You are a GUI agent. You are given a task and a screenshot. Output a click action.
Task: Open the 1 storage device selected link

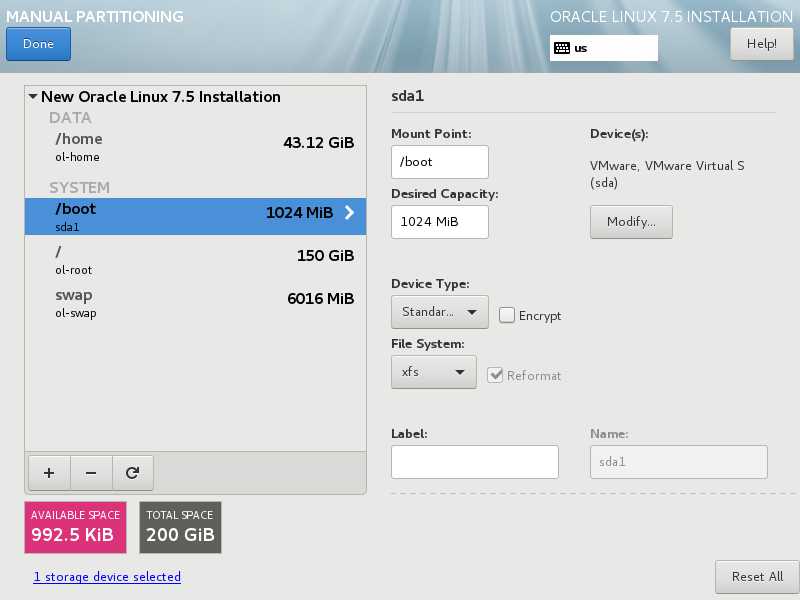[x=107, y=577]
